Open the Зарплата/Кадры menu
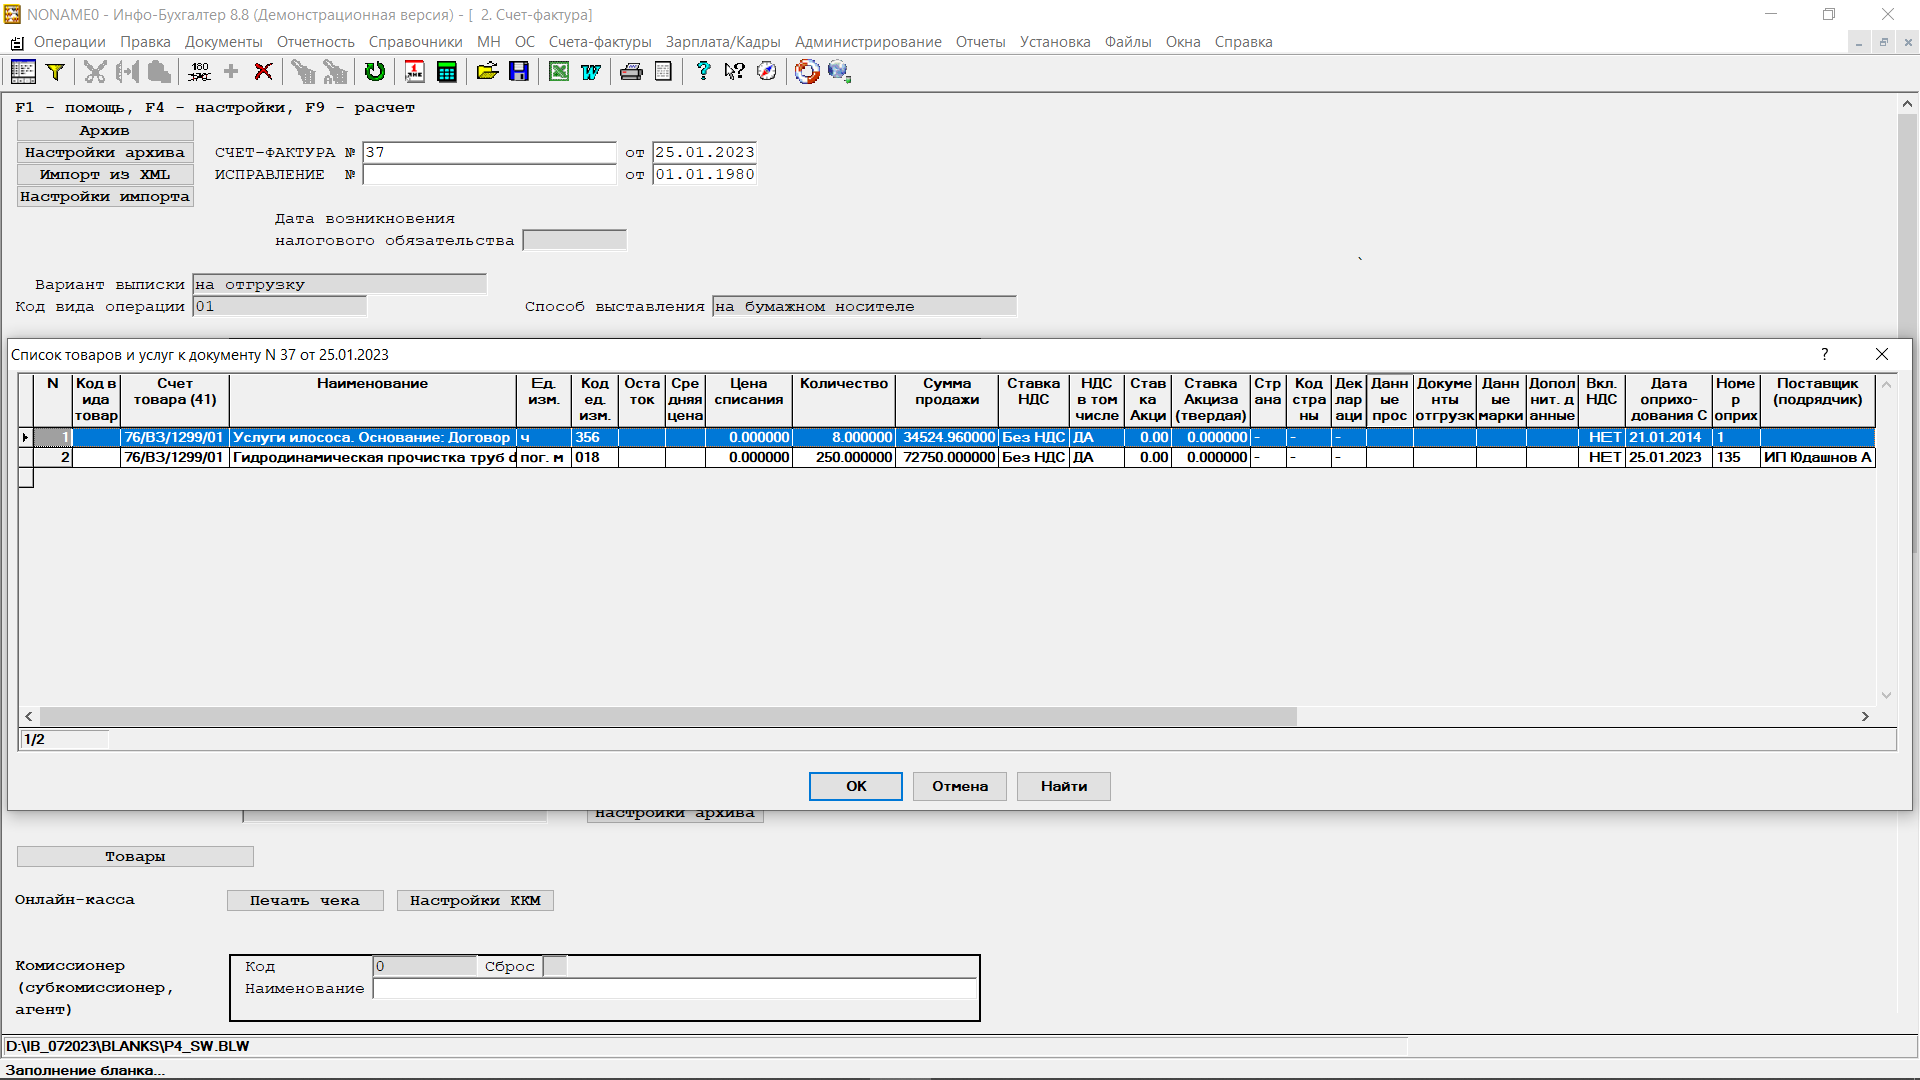The width and height of the screenshot is (1920, 1080). pyautogui.click(x=723, y=42)
